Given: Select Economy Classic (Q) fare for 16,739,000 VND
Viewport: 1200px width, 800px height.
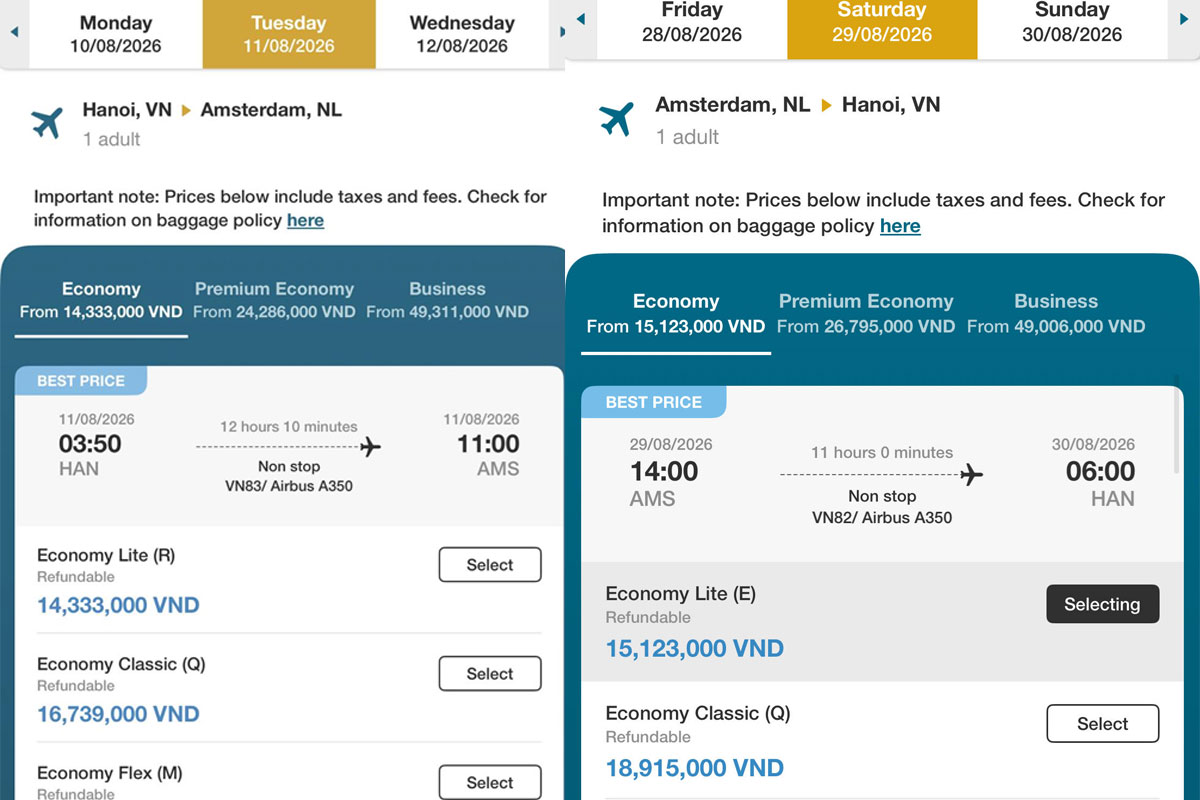Looking at the screenshot, I should tap(490, 674).
